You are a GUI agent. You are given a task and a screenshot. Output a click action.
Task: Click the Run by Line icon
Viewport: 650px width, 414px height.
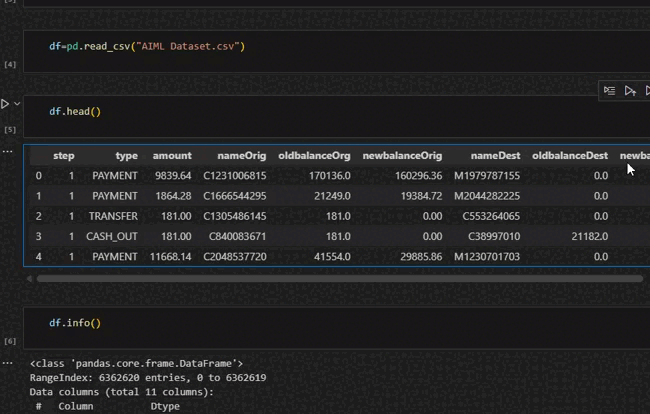pos(610,91)
